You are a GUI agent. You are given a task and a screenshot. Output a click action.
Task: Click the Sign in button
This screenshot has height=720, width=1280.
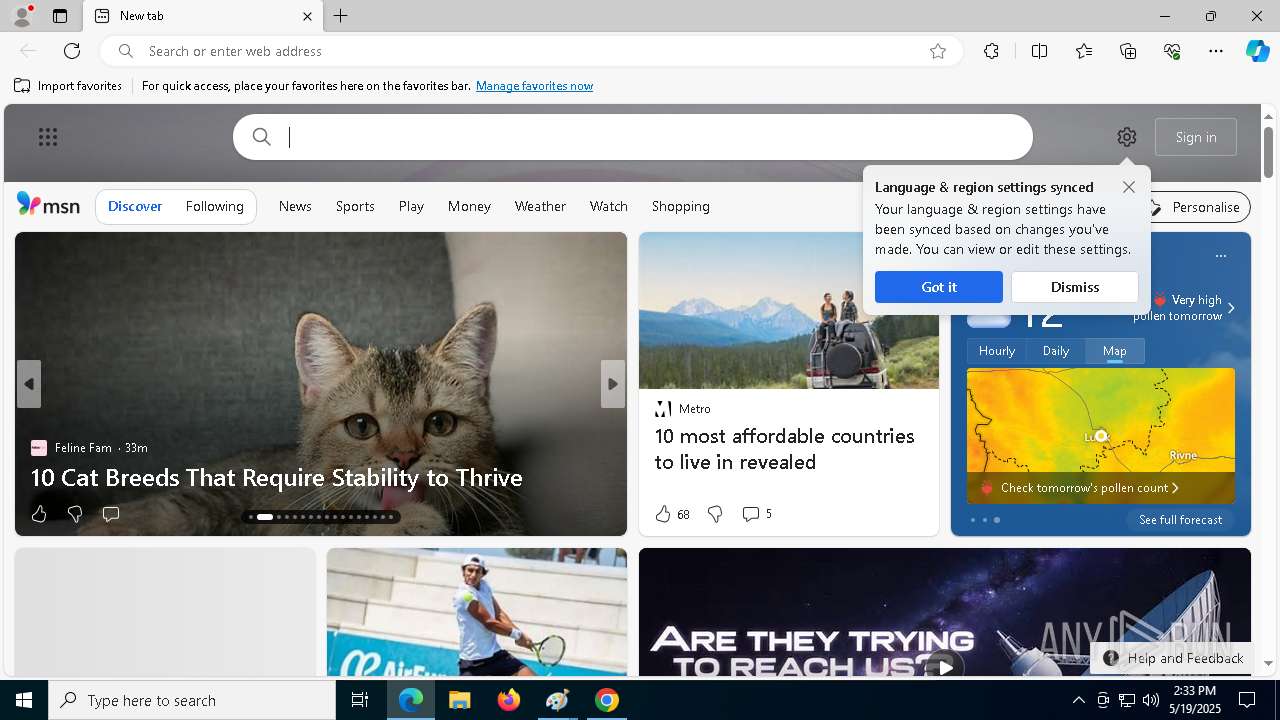click(x=1196, y=137)
